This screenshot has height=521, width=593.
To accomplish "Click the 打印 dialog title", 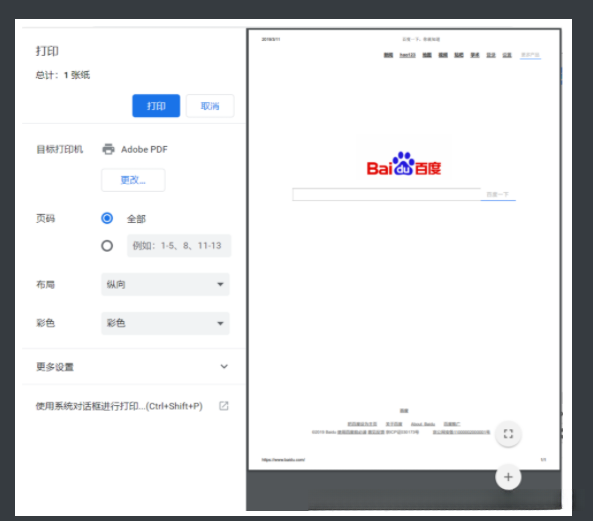I will (x=47, y=51).
